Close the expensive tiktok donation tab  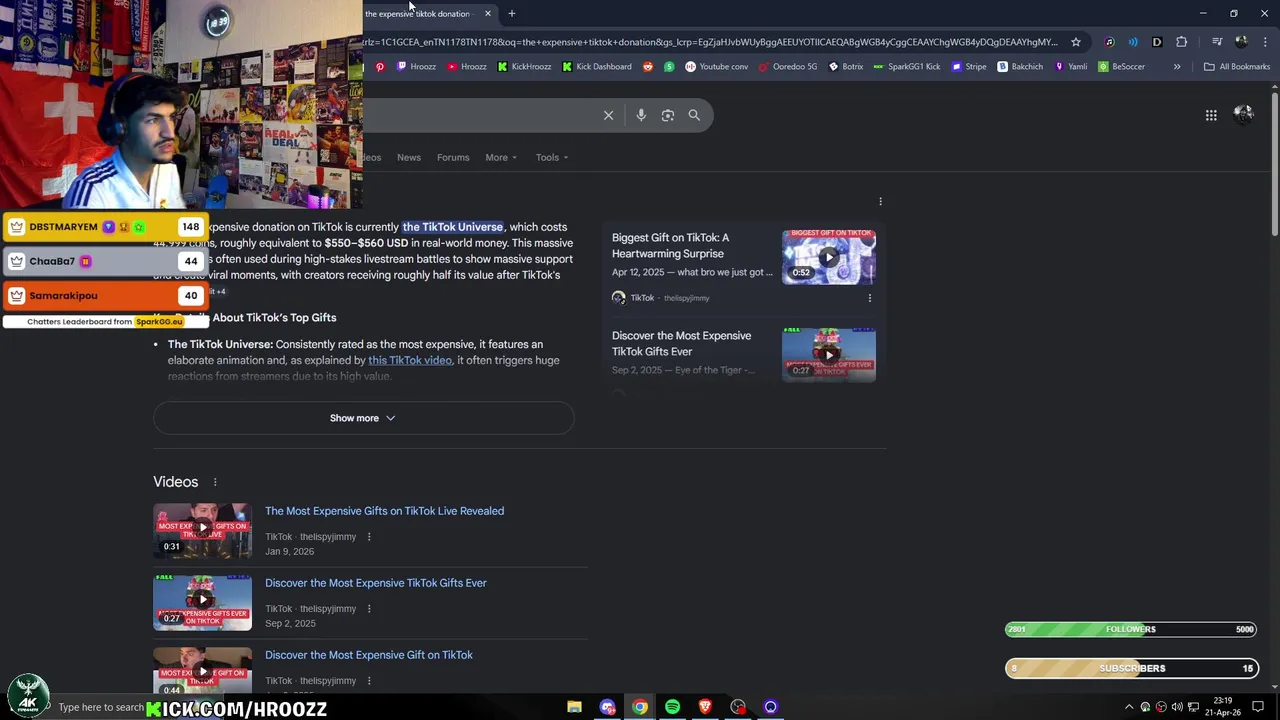(488, 14)
